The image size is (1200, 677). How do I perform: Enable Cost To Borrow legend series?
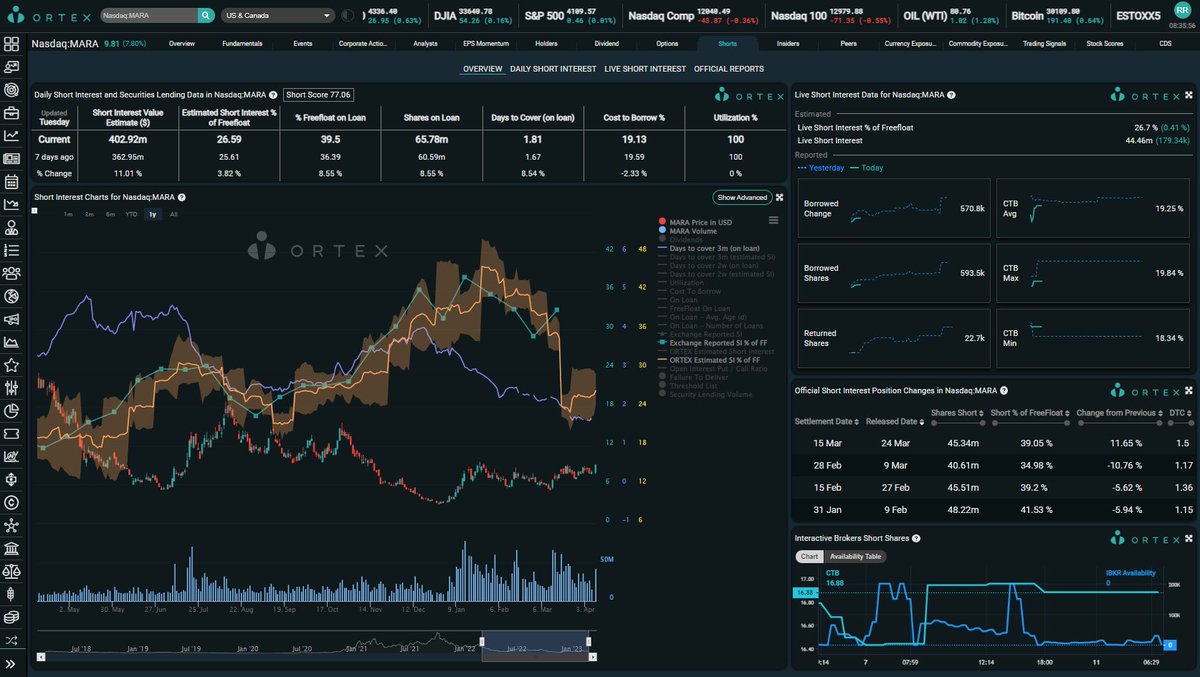[x=689, y=291]
